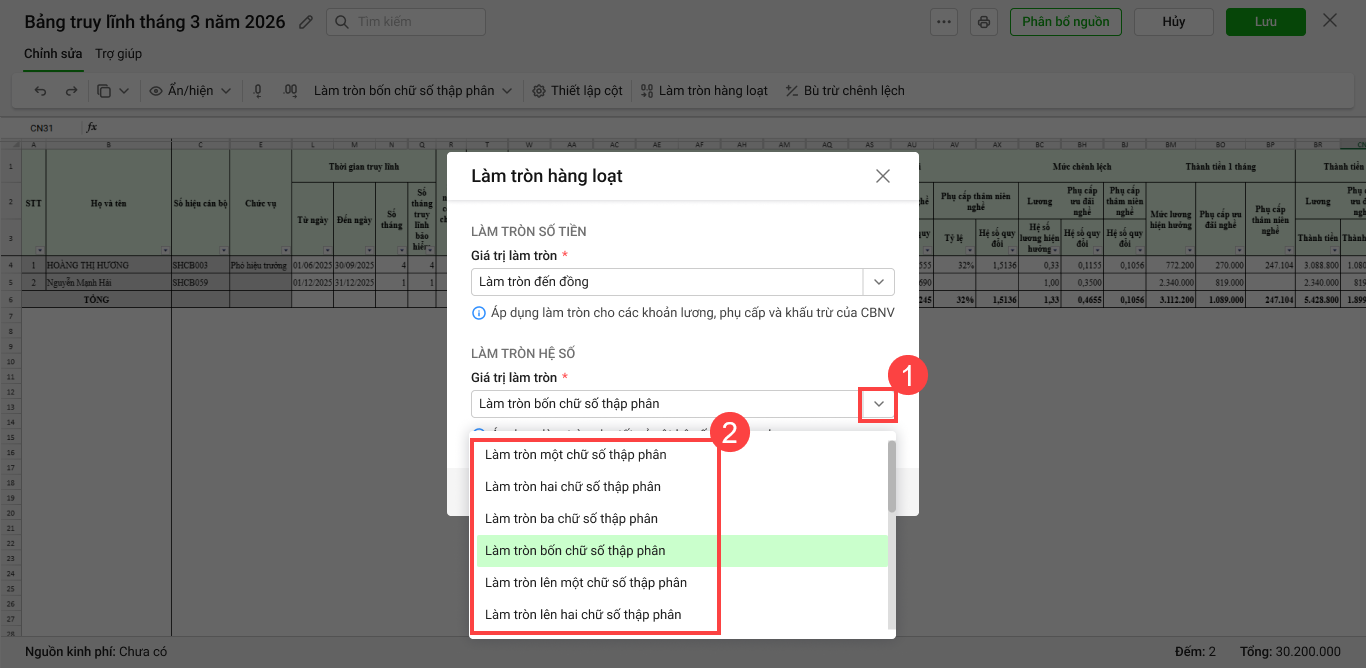
Task: Click the green Lưu button
Action: [1265, 22]
